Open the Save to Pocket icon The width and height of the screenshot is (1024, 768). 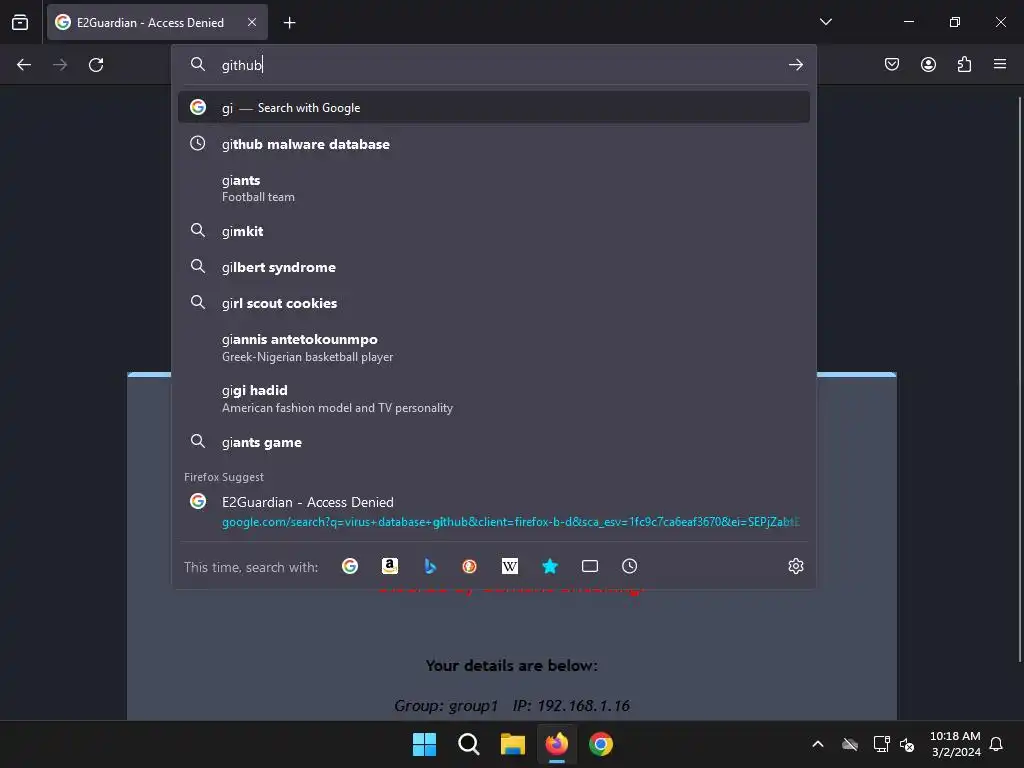click(x=891, y=64)
